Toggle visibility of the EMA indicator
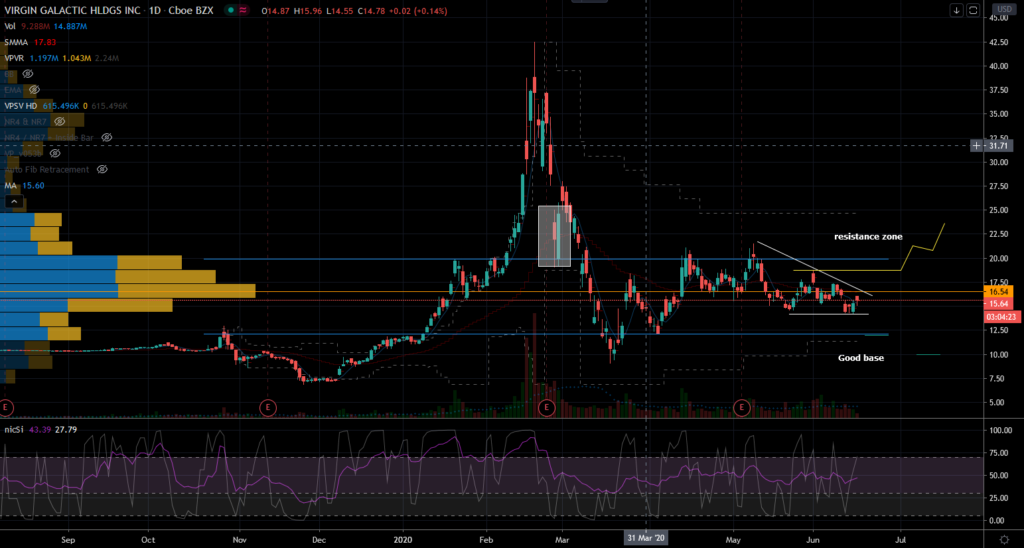The width and height of the screenshot is (1024, 548). [34, 89]
